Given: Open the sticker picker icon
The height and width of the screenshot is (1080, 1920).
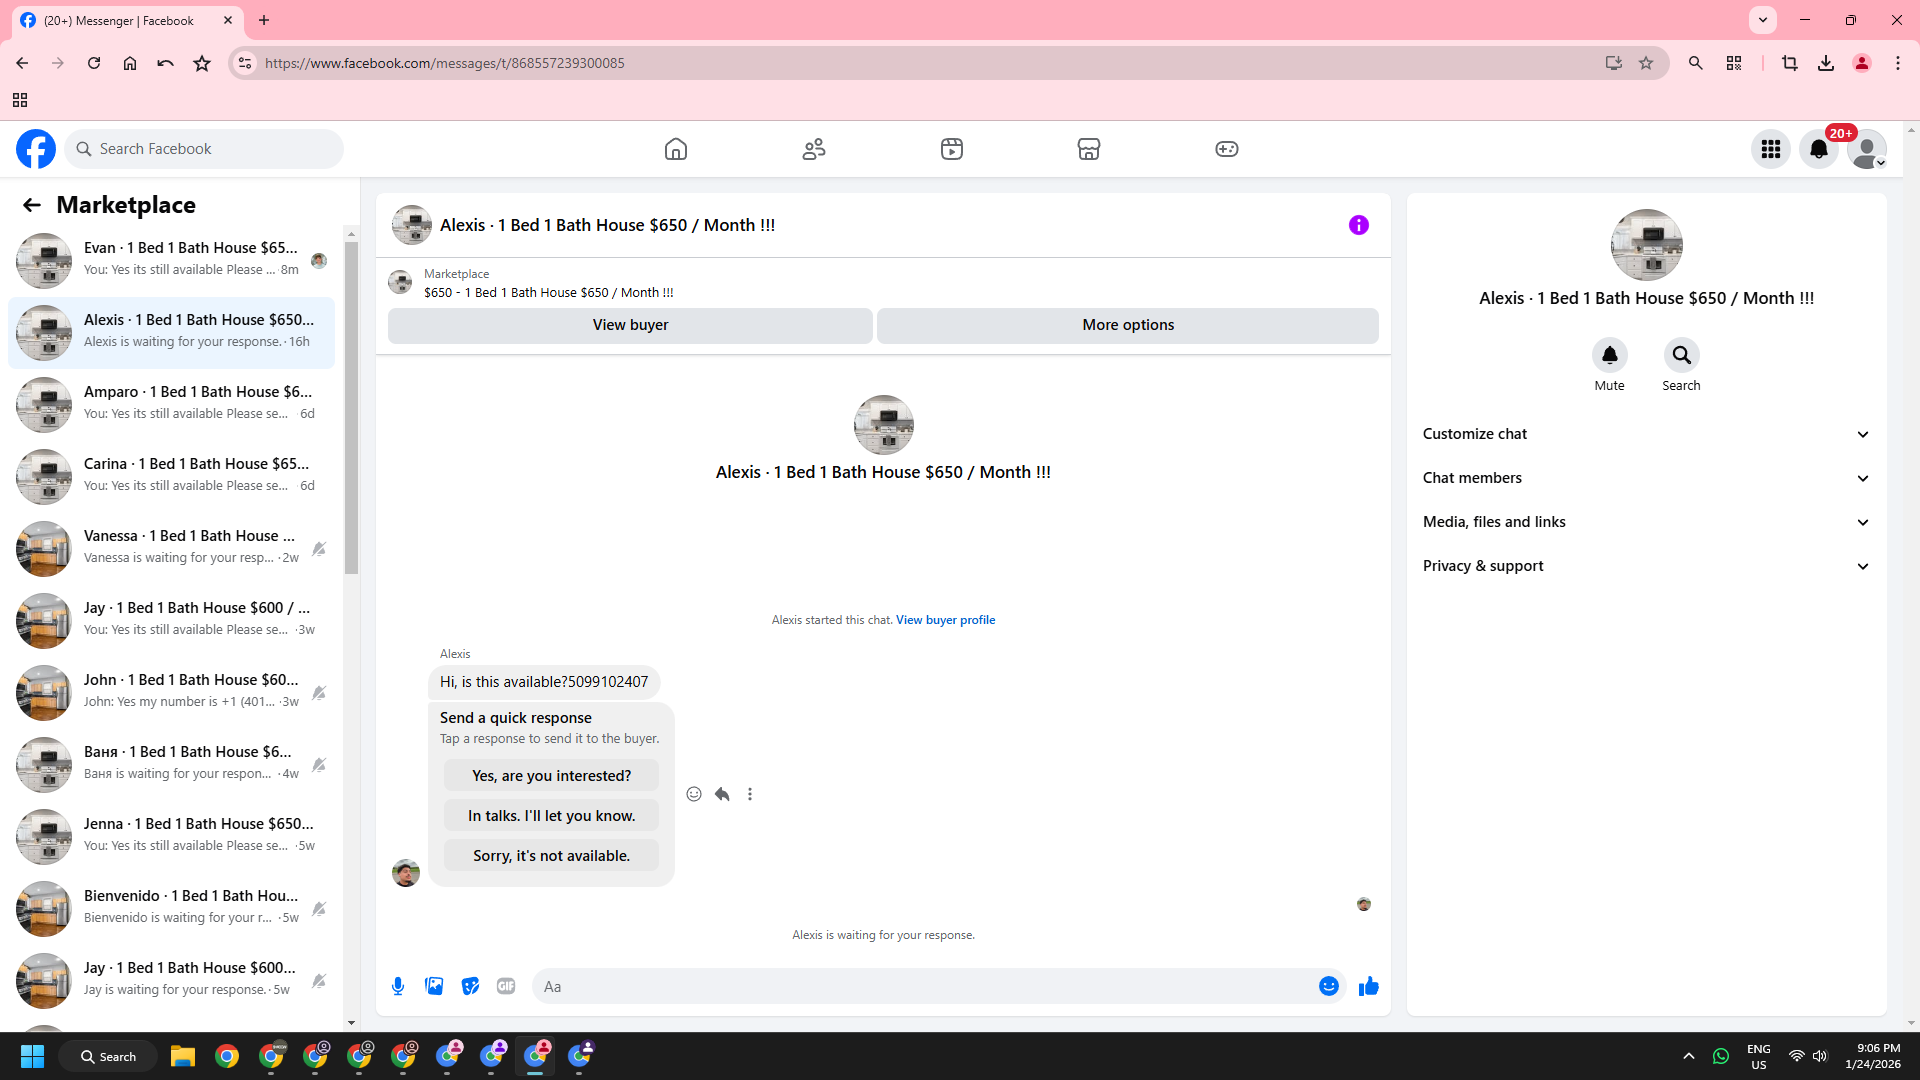Looking at the screenshot, I should 470,986.
